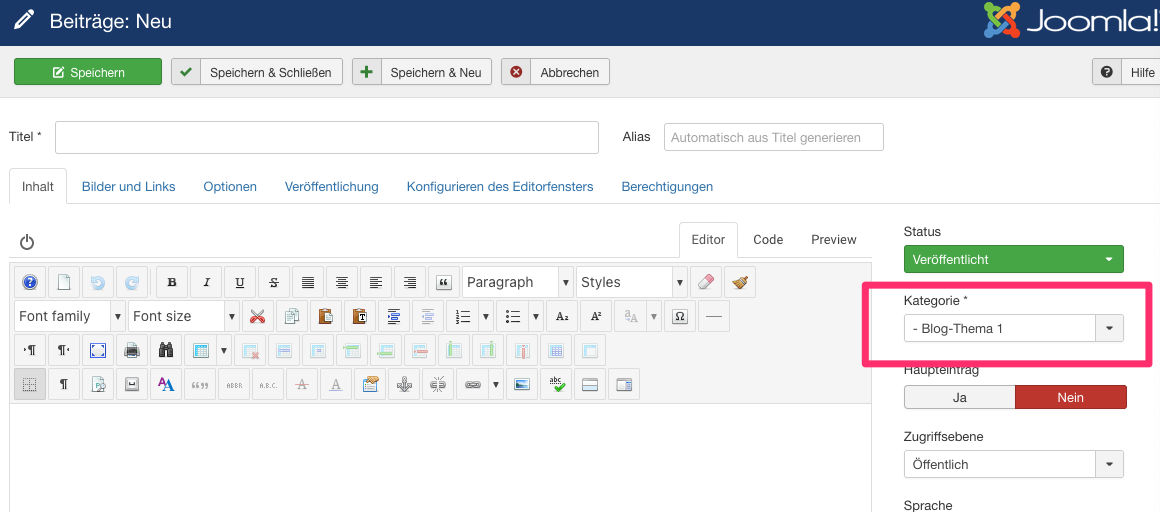Apply bold formatting
The width and height of the screenshot is (1160, 512).
[172, 282]
